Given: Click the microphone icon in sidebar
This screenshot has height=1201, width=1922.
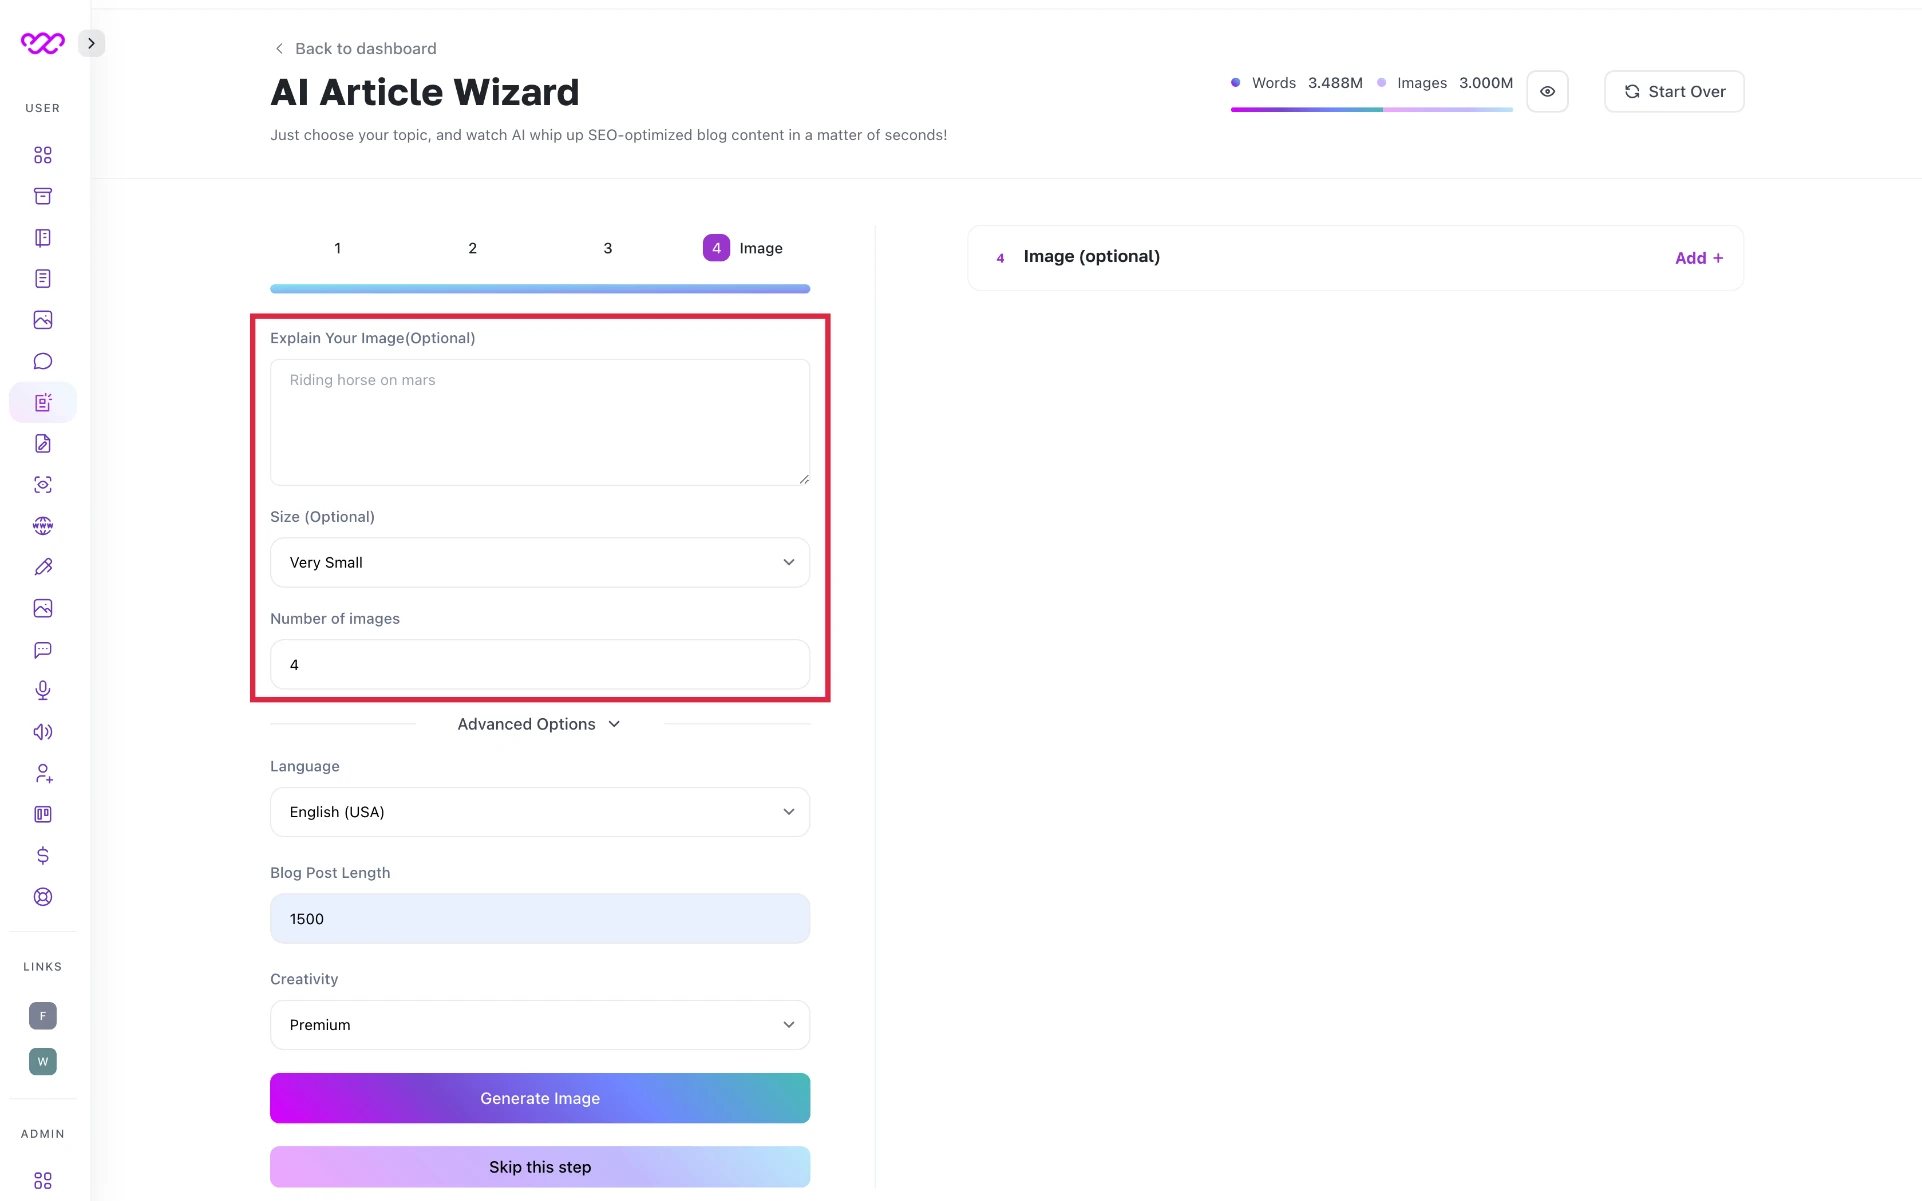Looking at the screenshot, I should [x=43, y=691].
